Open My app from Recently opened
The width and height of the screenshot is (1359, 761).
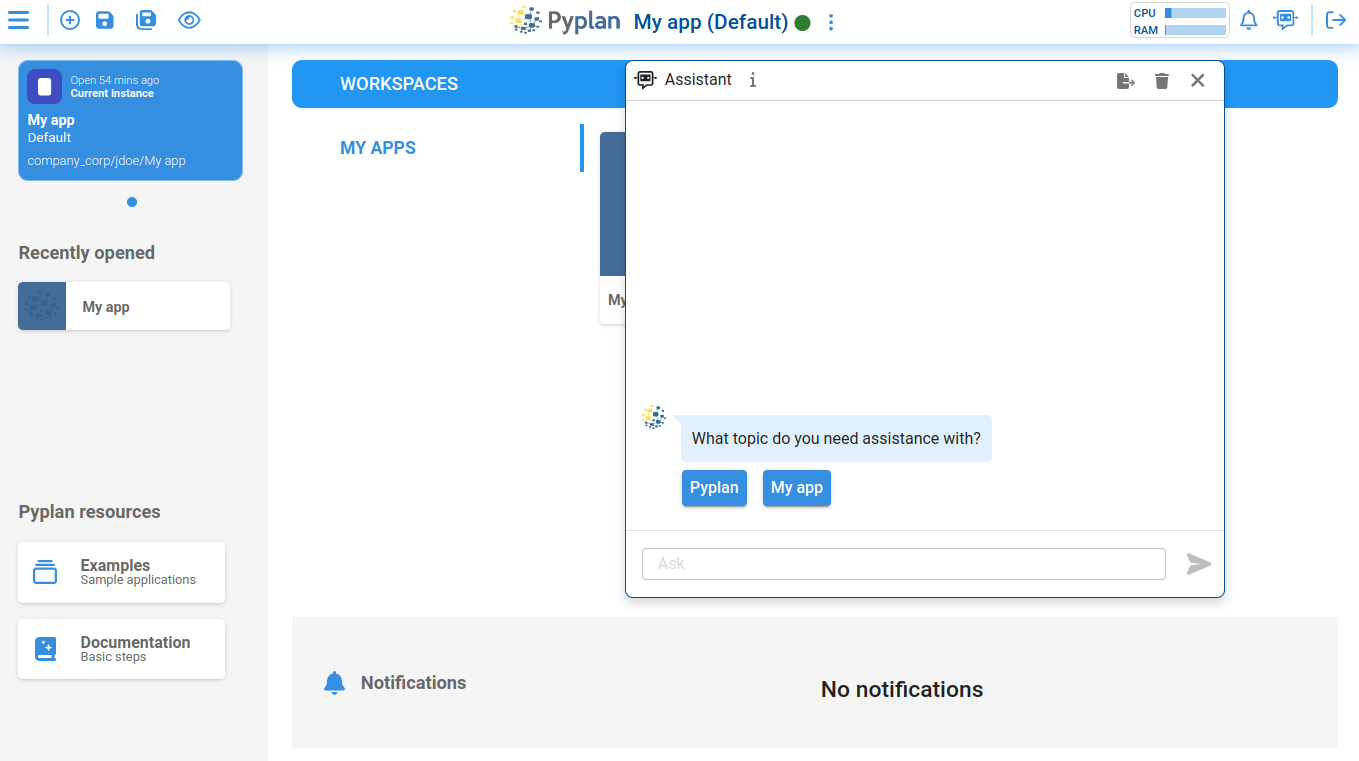124,306
